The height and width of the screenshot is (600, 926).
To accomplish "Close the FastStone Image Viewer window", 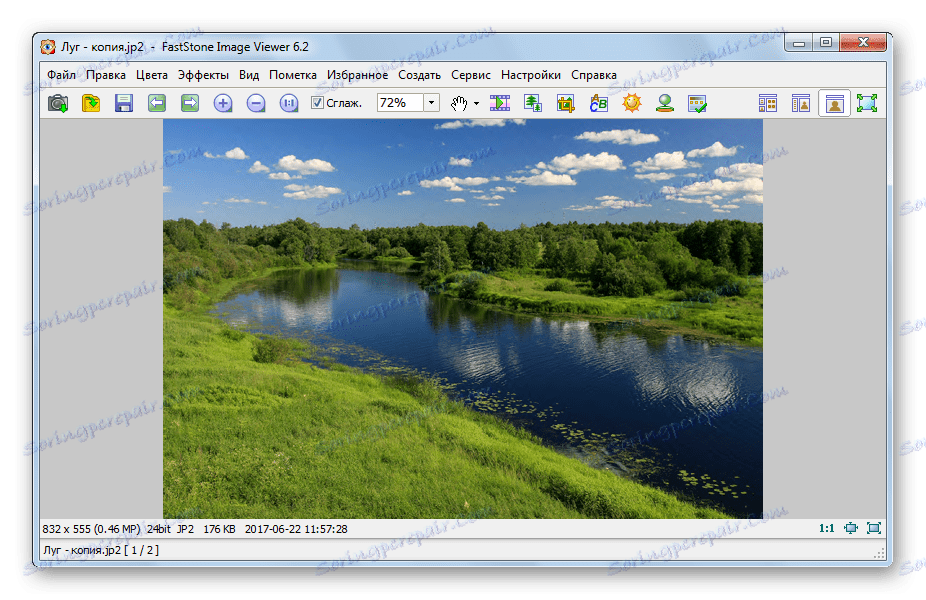I will [x=863, y=43].
